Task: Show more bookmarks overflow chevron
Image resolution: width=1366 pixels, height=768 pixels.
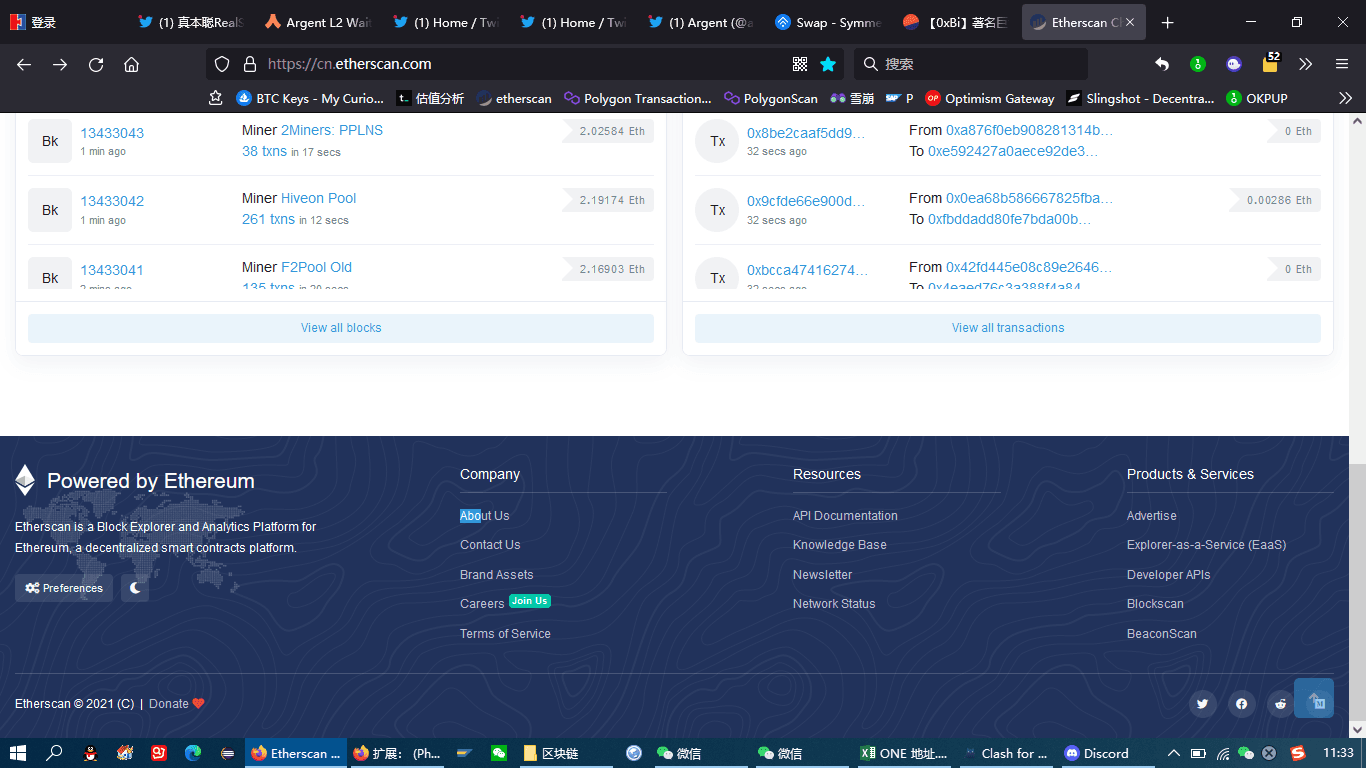Action: [x=1346, y=98]
